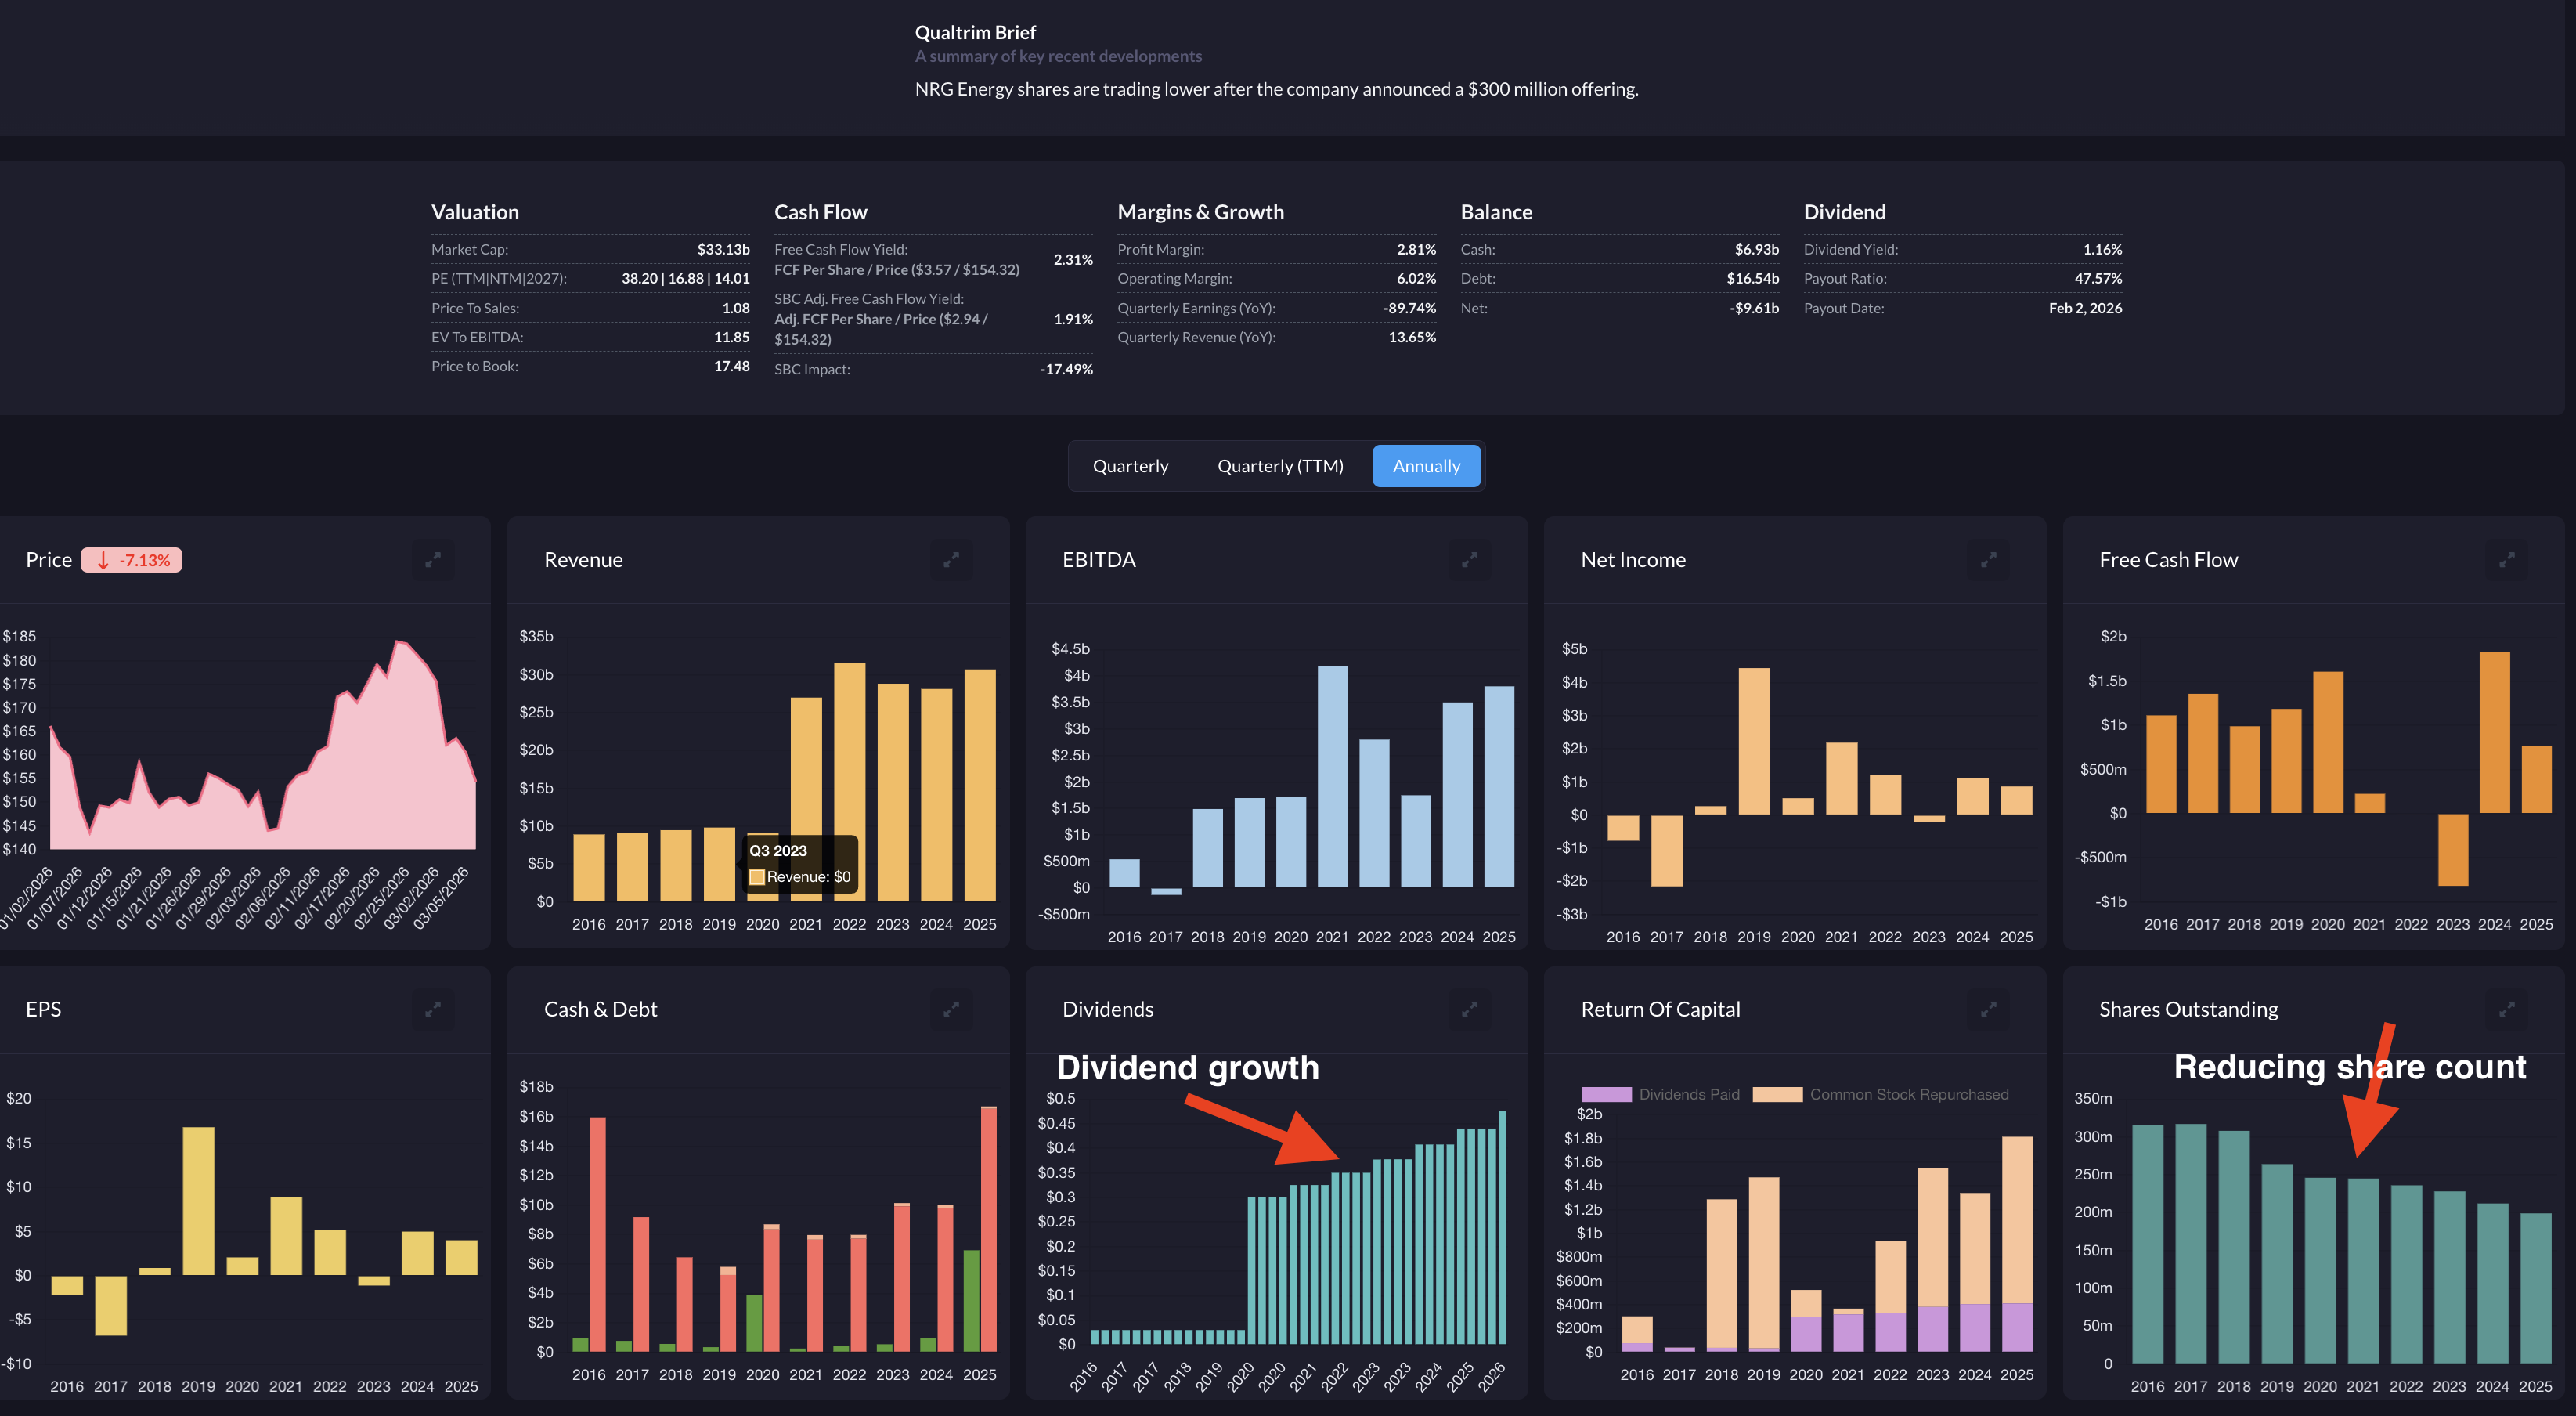This screenshot has width=2576, height=1416.
Task: Select the Annually tab
Action: [1426, 466]
